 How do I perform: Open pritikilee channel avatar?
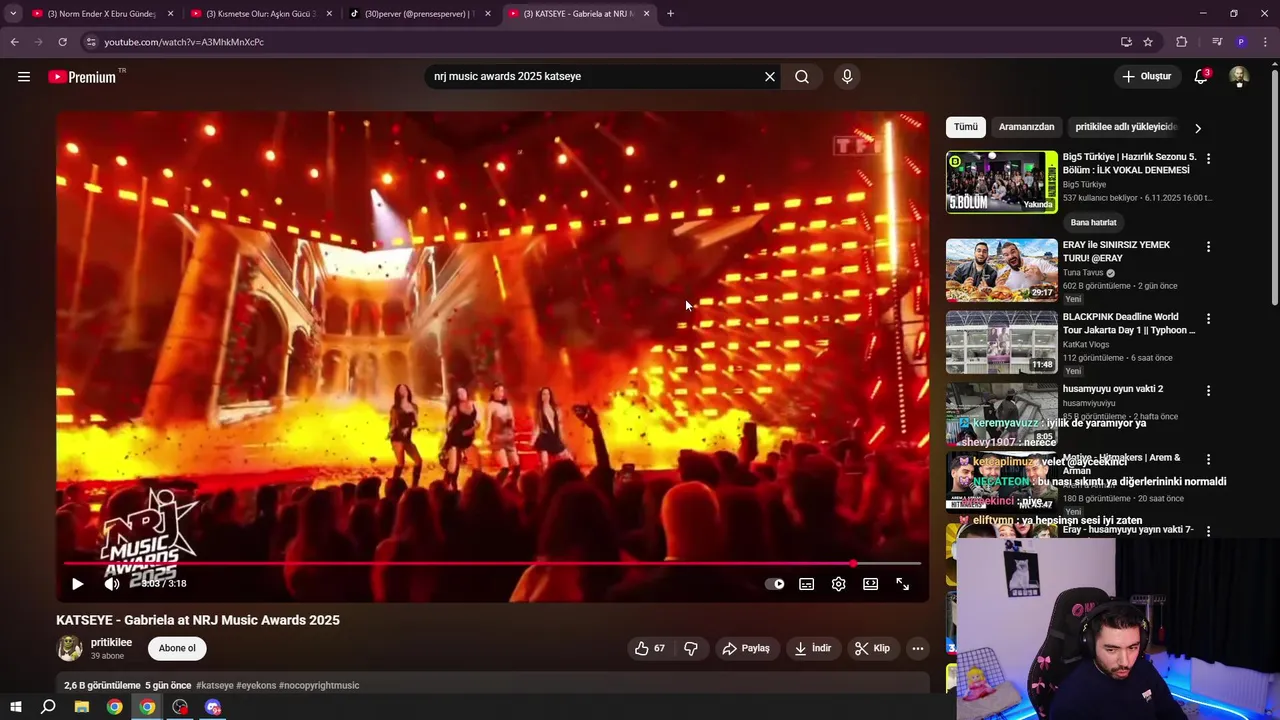pos(70,648)
